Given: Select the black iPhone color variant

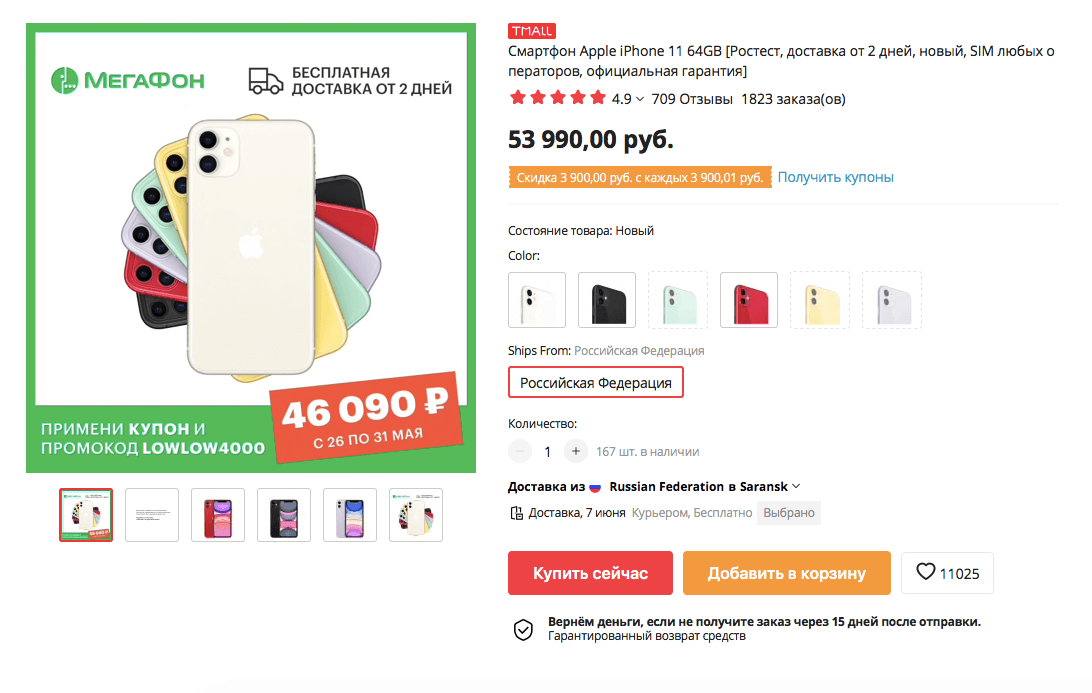Looking at the screenshot, I should tap(607, 299).
